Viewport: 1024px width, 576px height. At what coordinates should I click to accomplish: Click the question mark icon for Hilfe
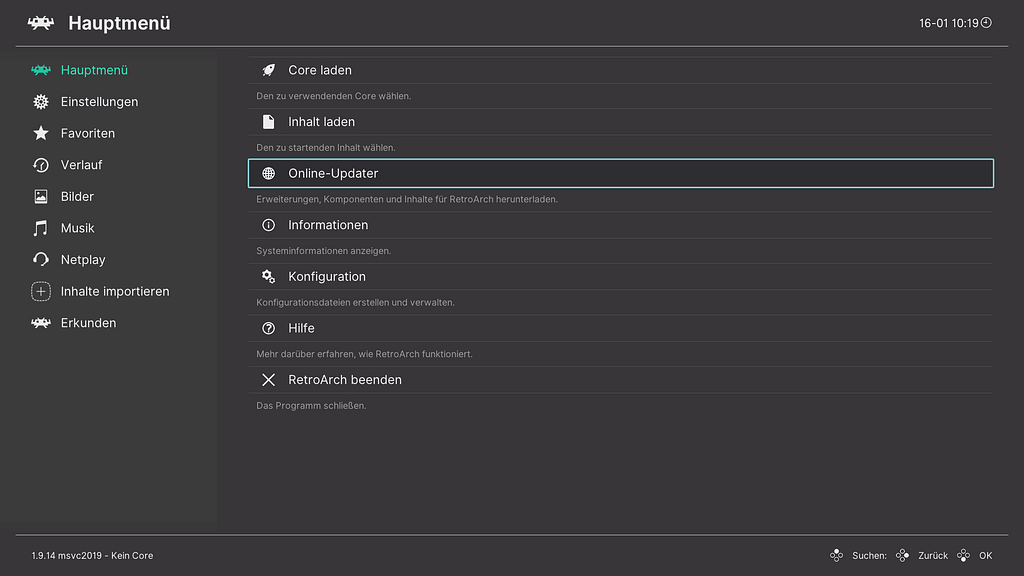268,328
